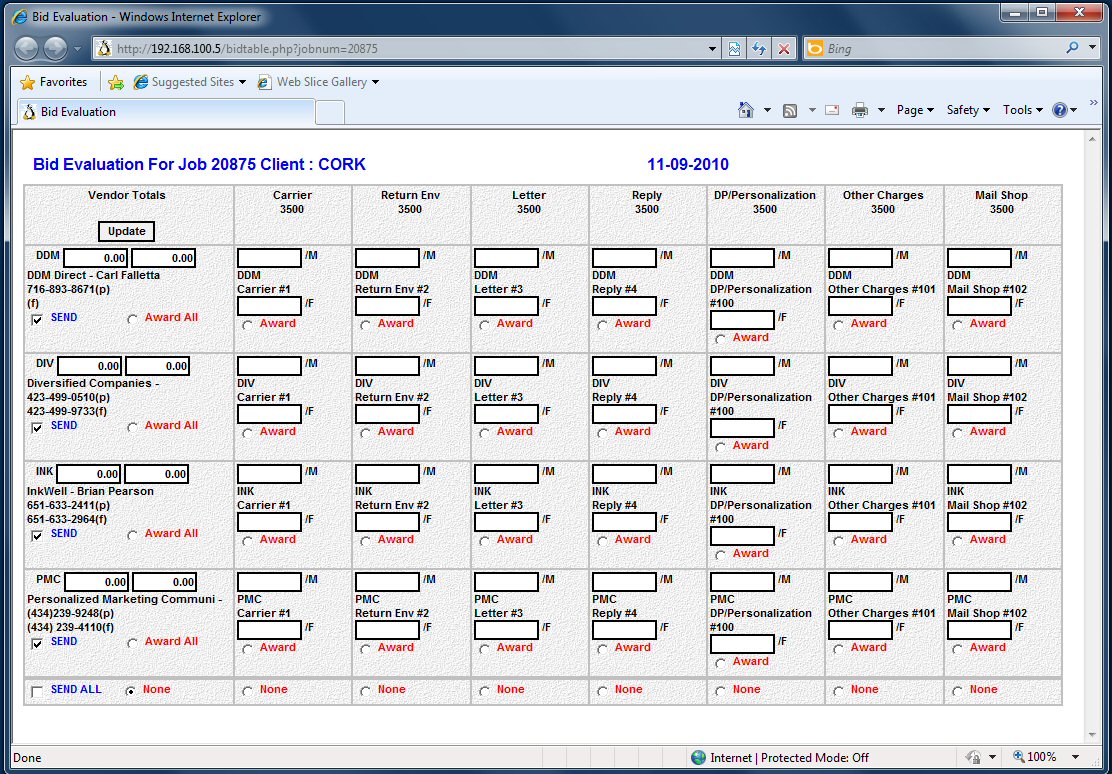Expand the Bing search options dropdown
Screen dimensions: 1112x774
[x=1093, y=48]
